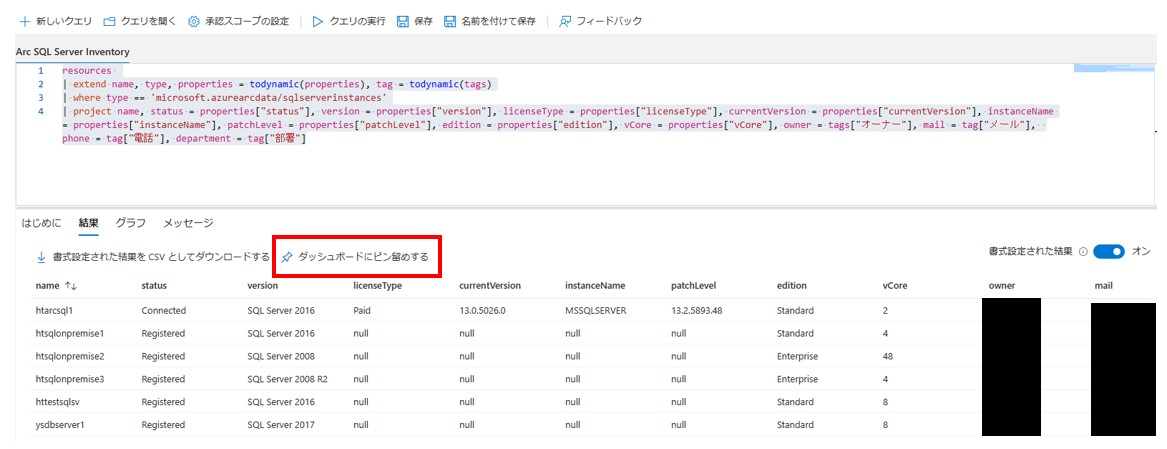
Task: Open 承認スコープの設定
Action: 238,22
